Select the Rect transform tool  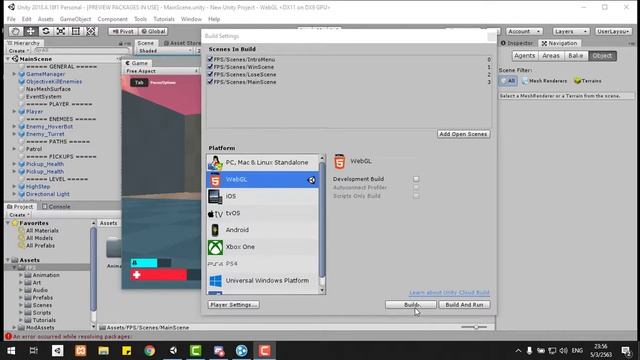76,31
